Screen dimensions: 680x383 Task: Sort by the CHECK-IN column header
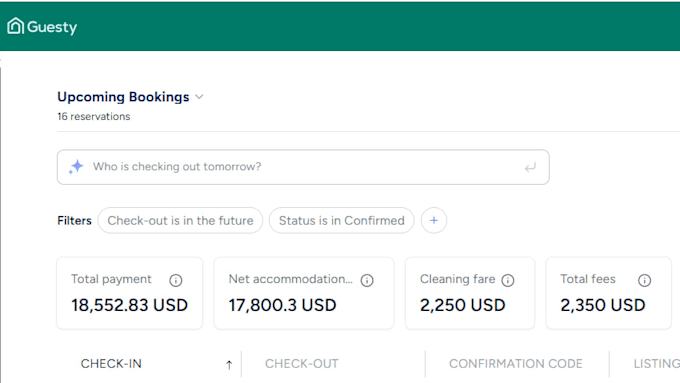pyautogui.click(x=111, y=363)
